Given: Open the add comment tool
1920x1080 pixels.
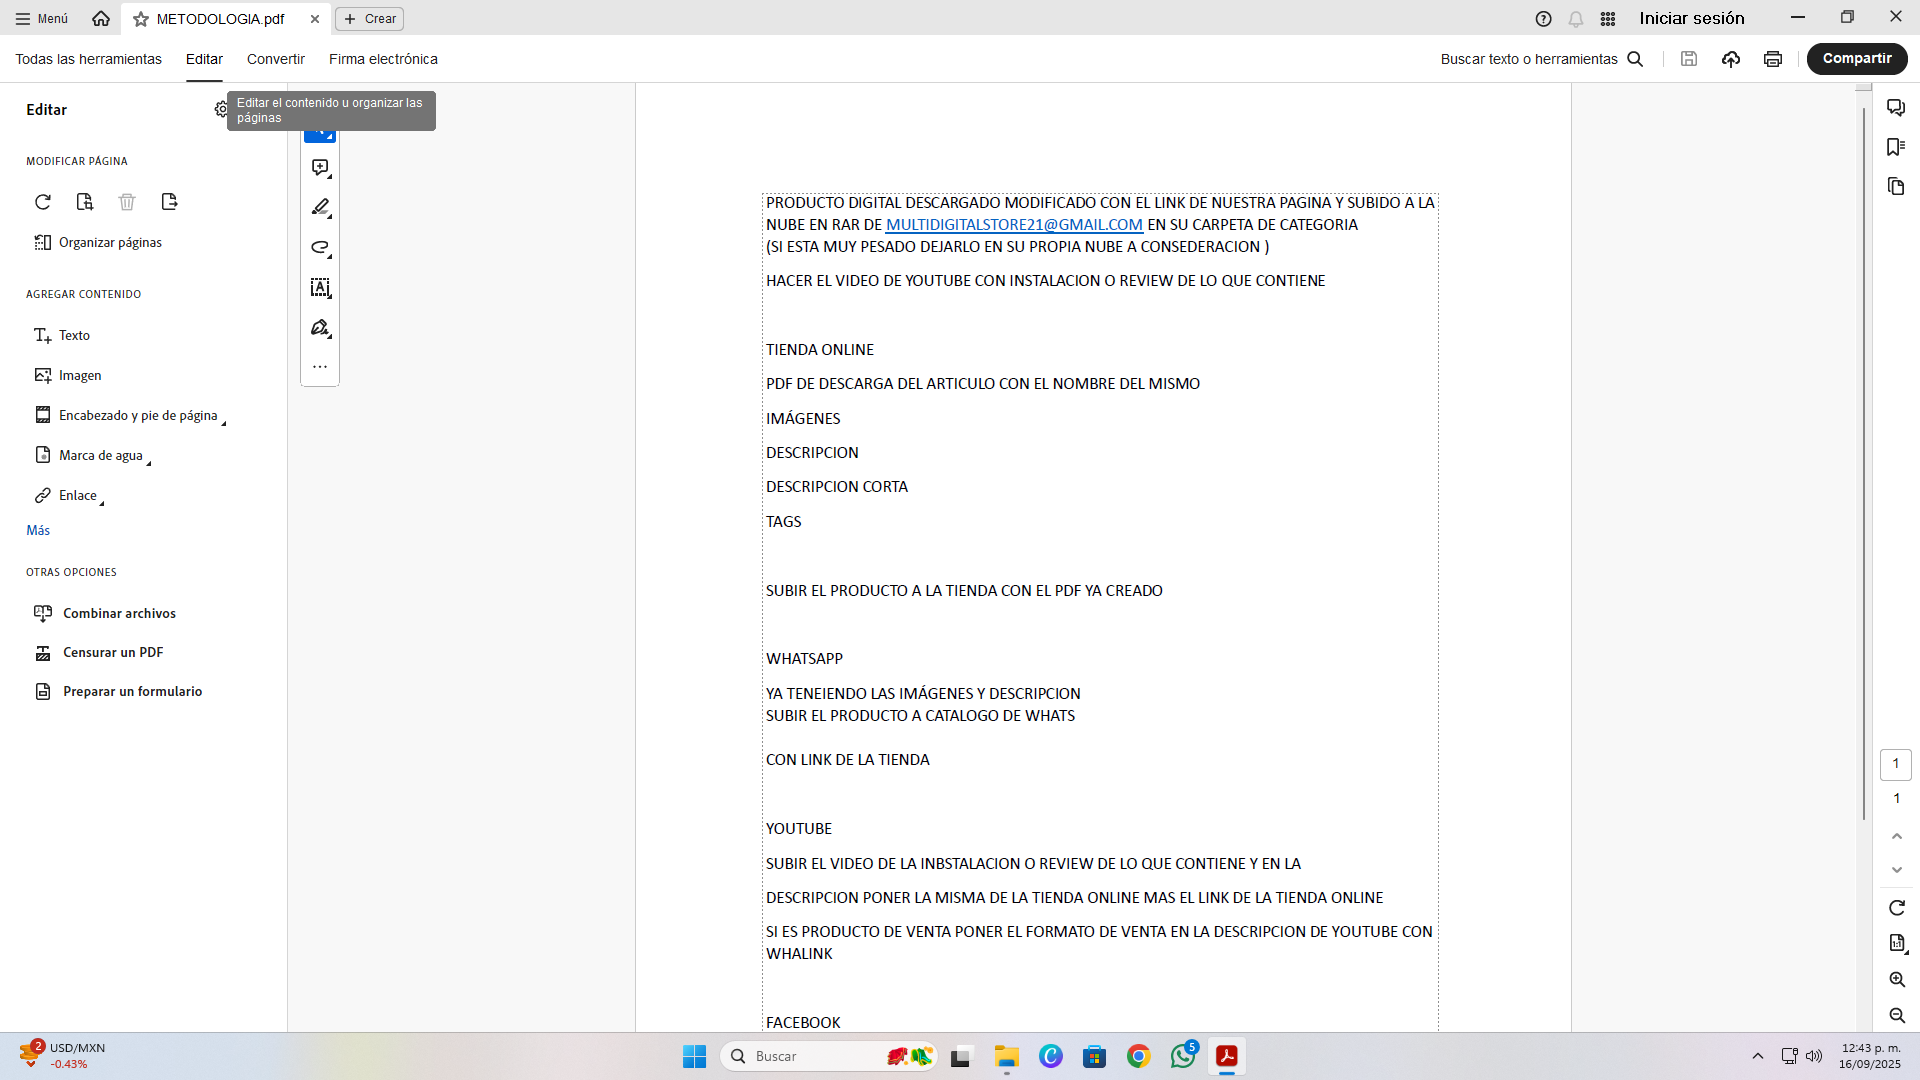Looking at the screenshot, I should (320, 167).
